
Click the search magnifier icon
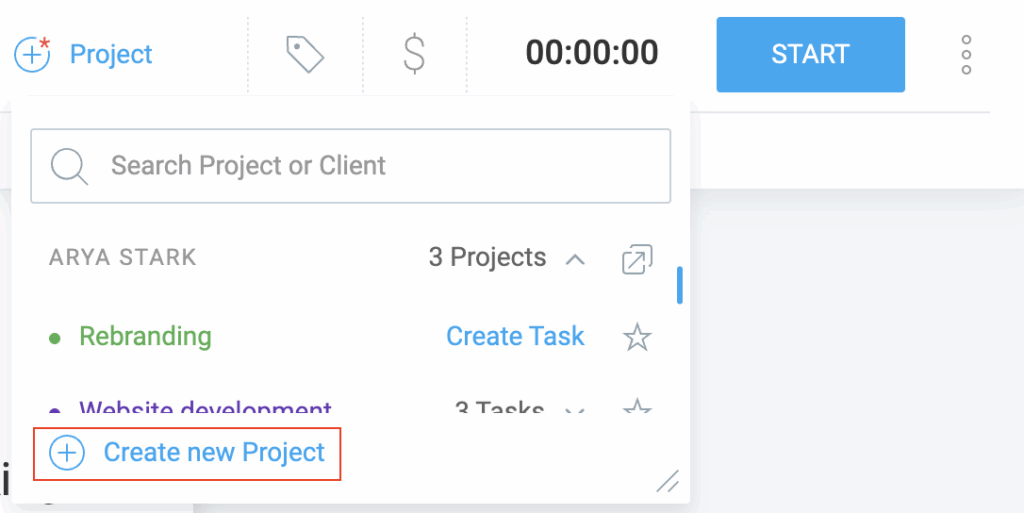tap(69, 166)
